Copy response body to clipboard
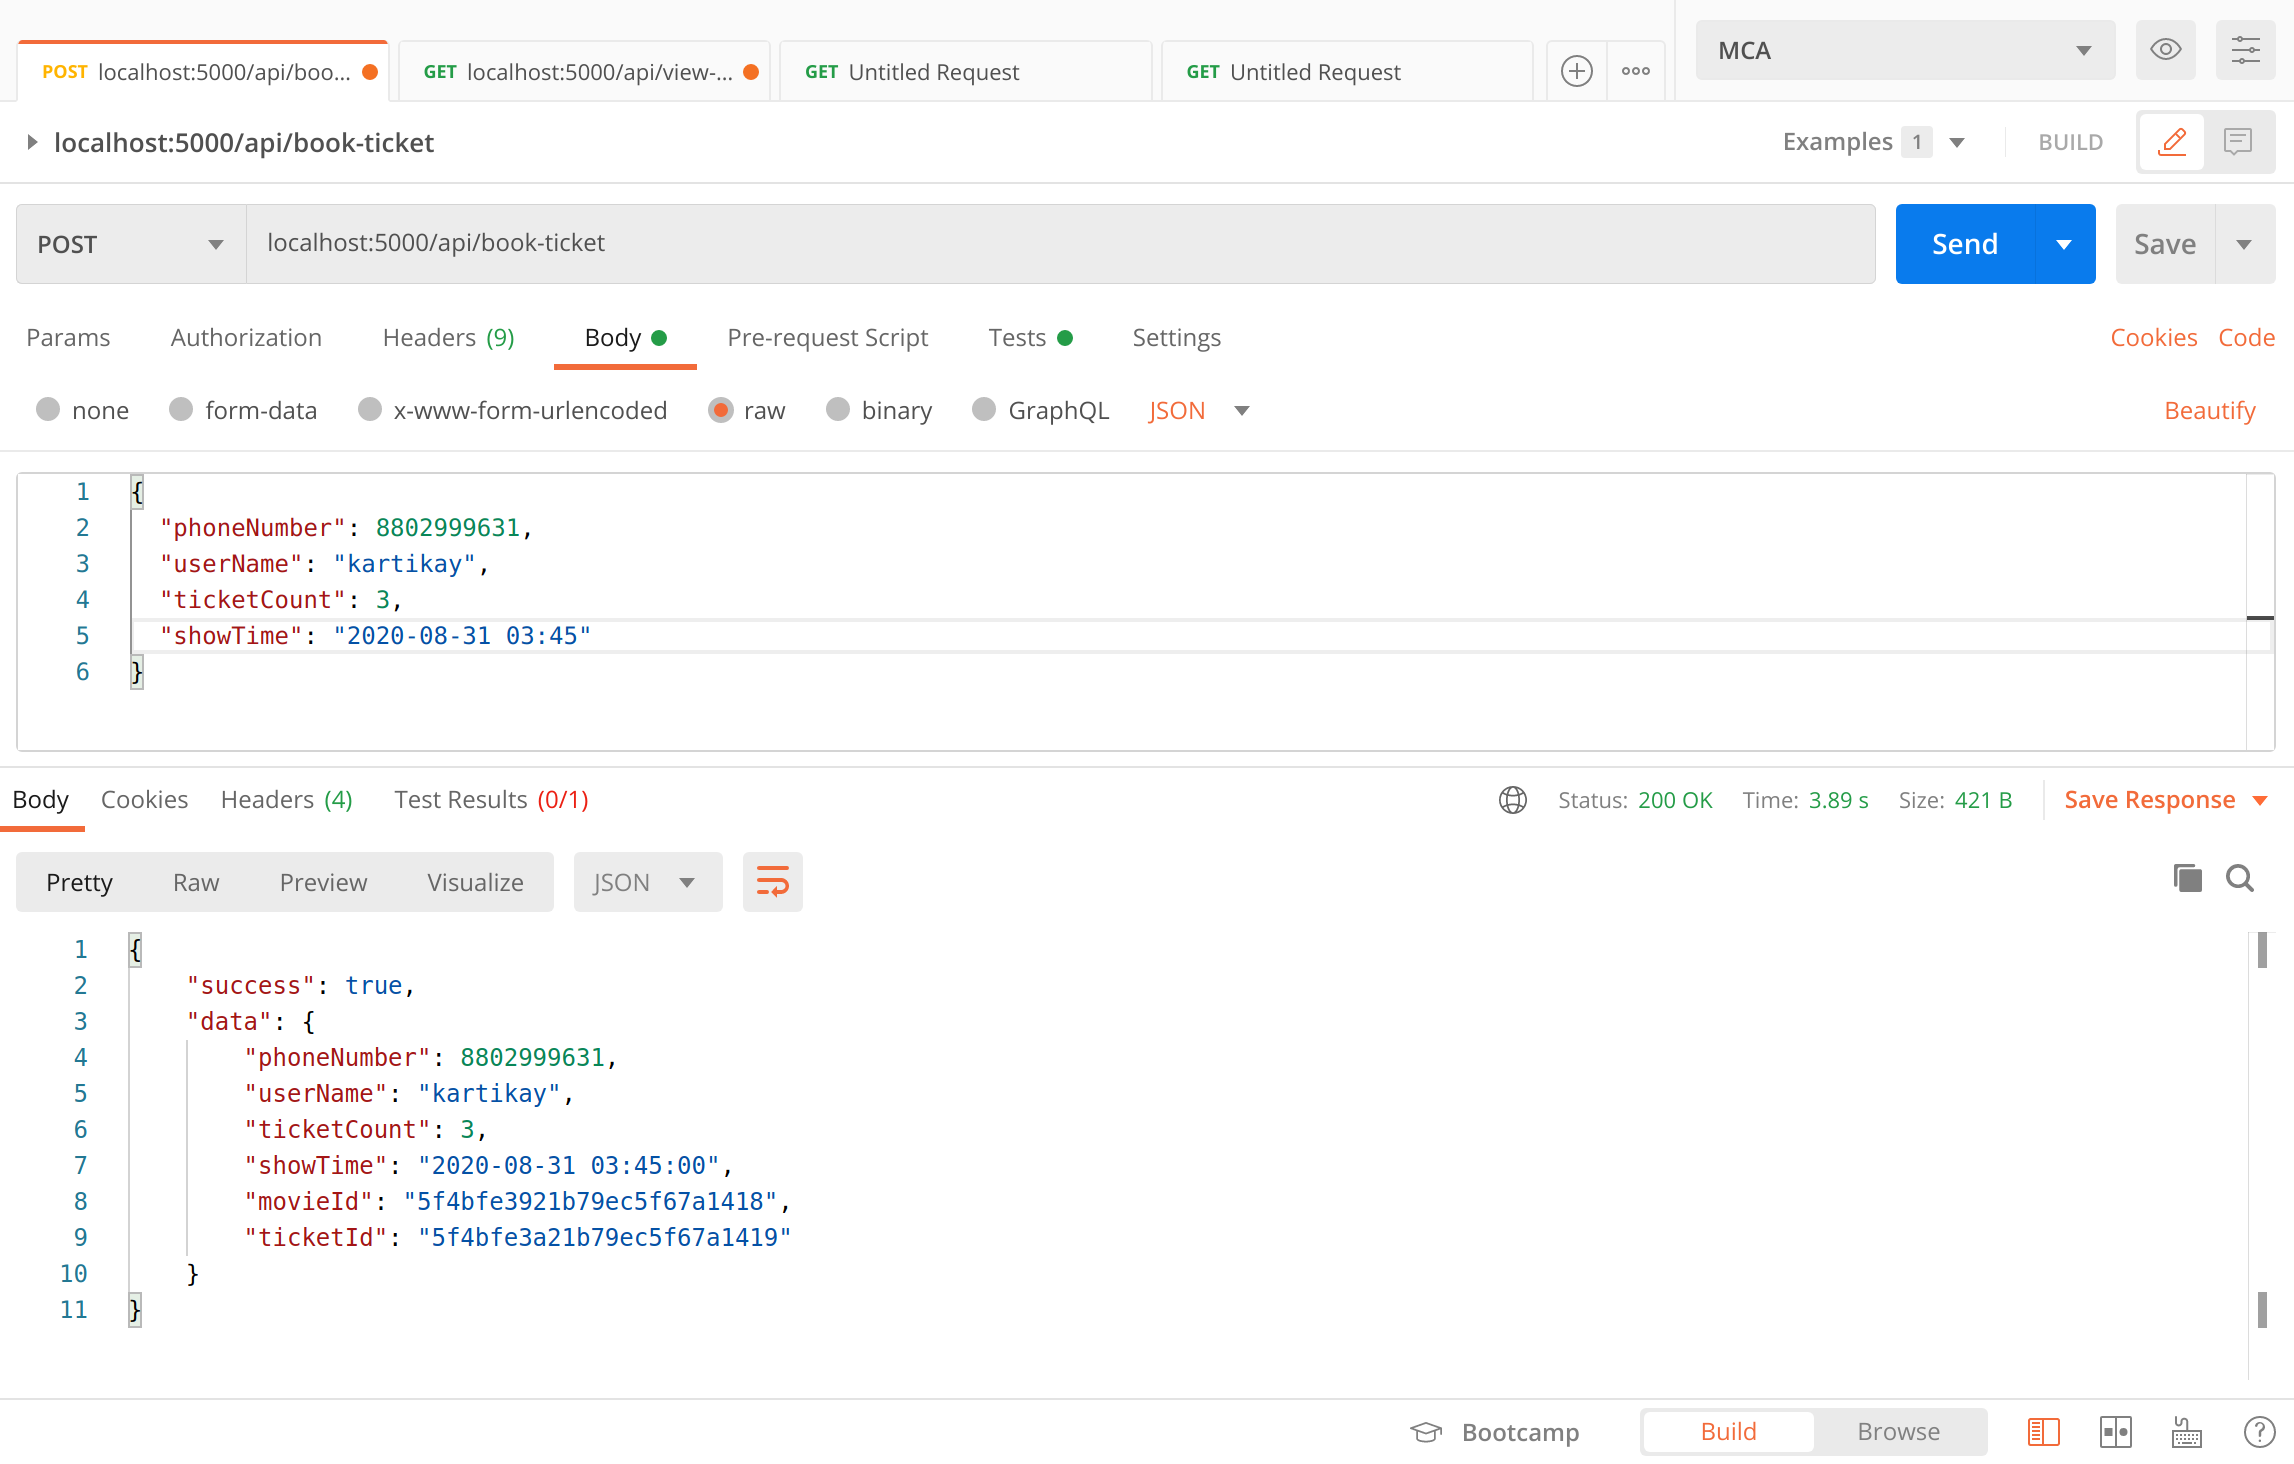2294x1464 pixels. click(2187, 879)
